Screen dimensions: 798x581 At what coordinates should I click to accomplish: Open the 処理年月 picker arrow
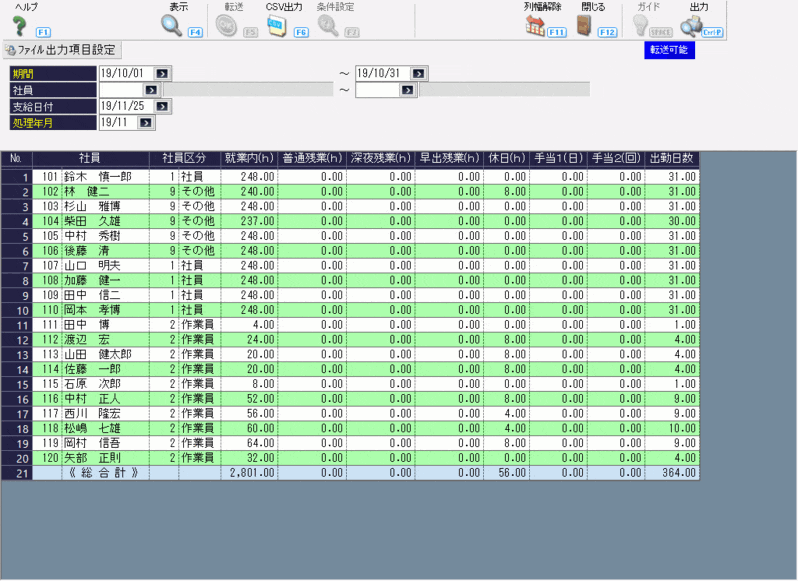[146, 123]
